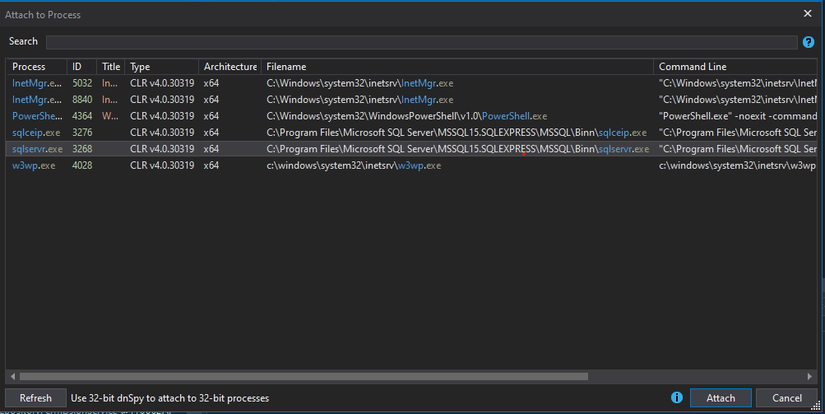
Task: Click into the Search field
Action: click(421, 42)
